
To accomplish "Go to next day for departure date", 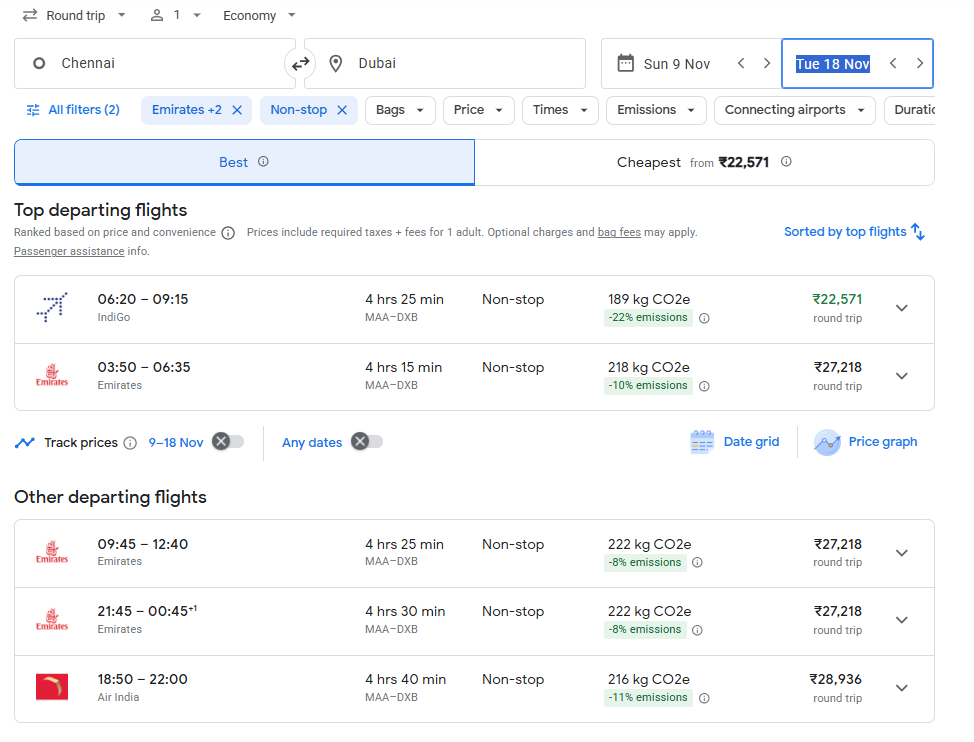I will tap(767, 64).
